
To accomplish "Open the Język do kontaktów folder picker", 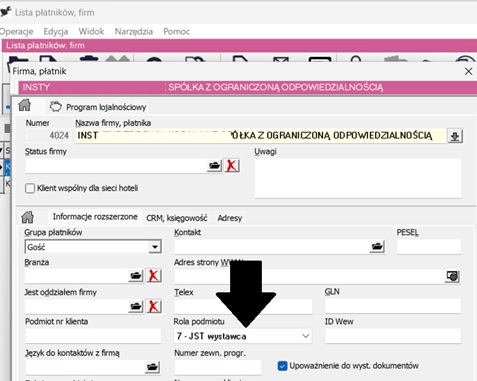I will click(153, 367).
